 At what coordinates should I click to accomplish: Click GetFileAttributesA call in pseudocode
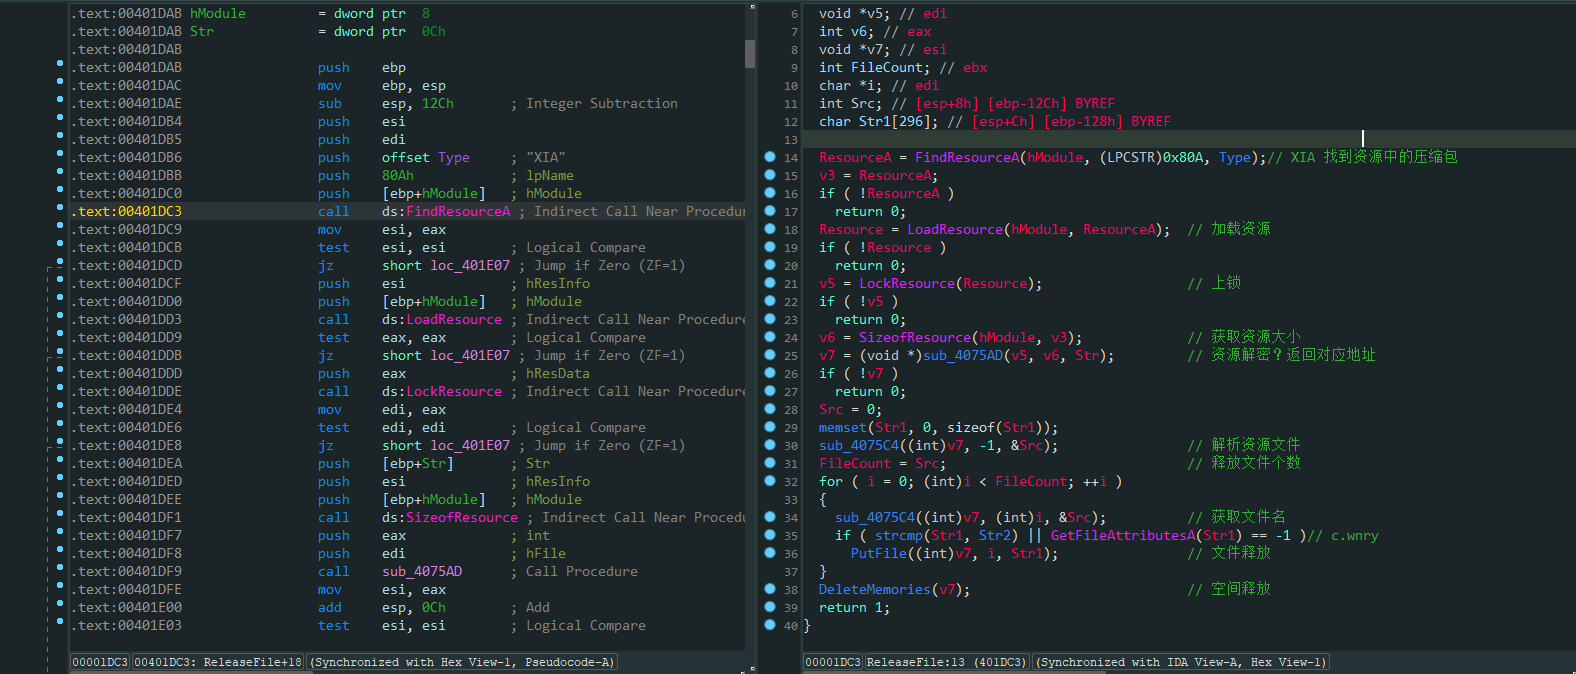(1123, 535)
